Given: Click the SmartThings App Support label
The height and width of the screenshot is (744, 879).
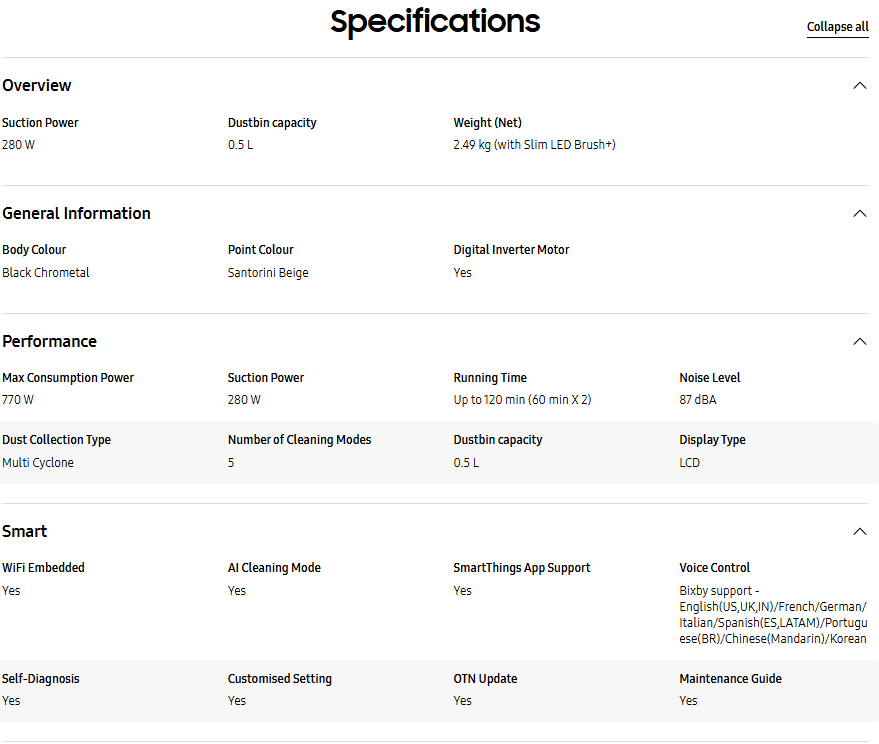Looking at the screenshot, I should (521, 568).
